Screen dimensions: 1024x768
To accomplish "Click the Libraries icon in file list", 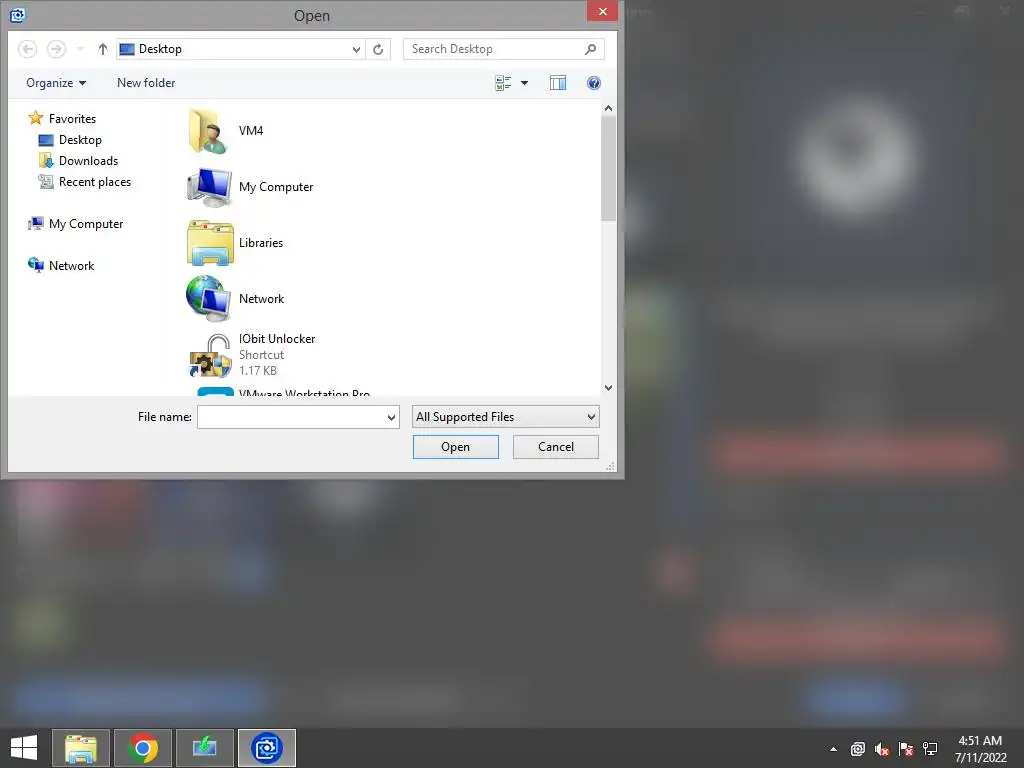I will coord(210,243).
